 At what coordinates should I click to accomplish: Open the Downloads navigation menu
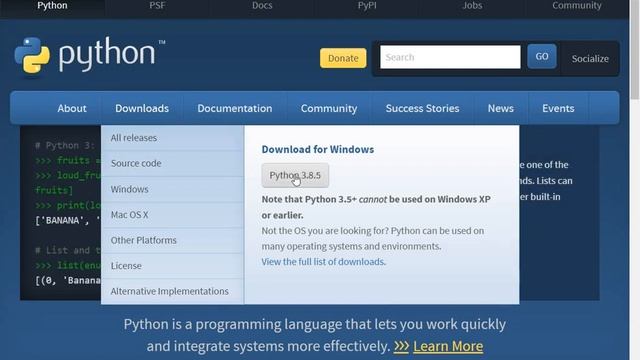[x=142, y=108]
